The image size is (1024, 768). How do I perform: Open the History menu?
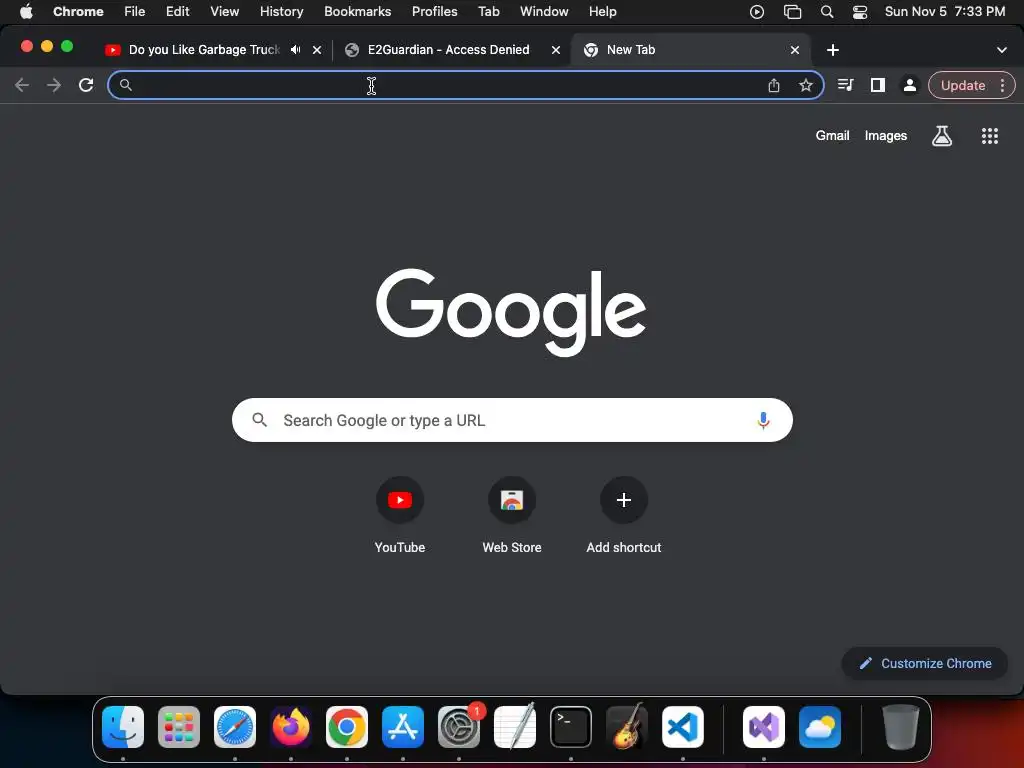pos(281,11)
